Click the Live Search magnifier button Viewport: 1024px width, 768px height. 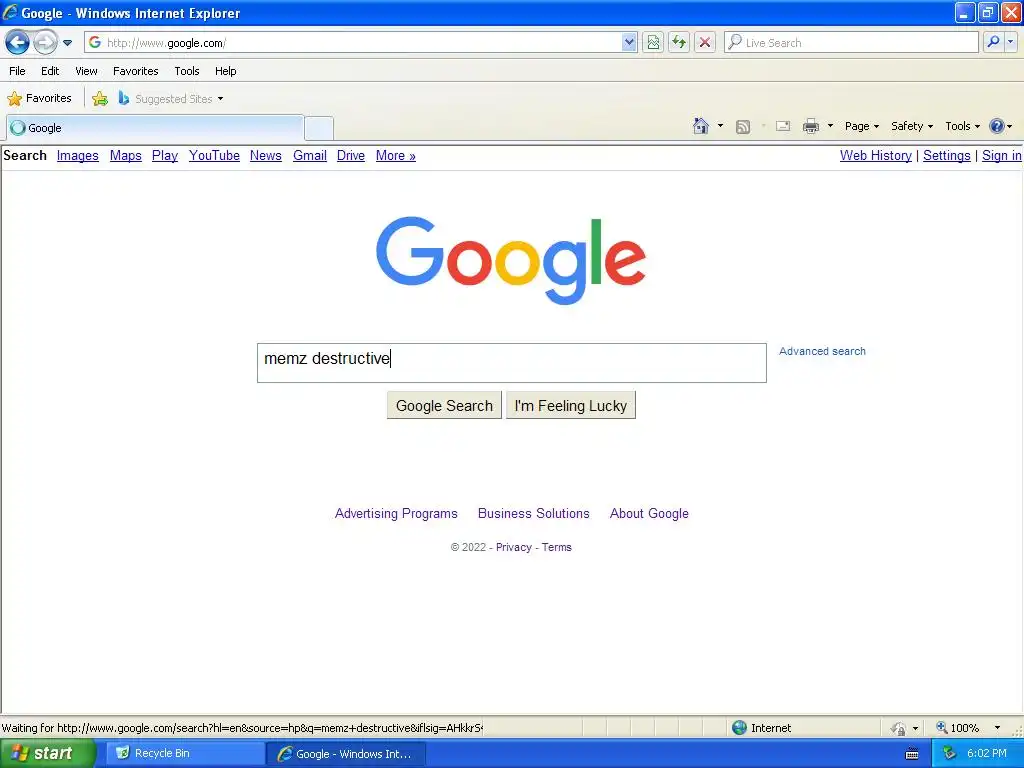[x=993, y=42]
